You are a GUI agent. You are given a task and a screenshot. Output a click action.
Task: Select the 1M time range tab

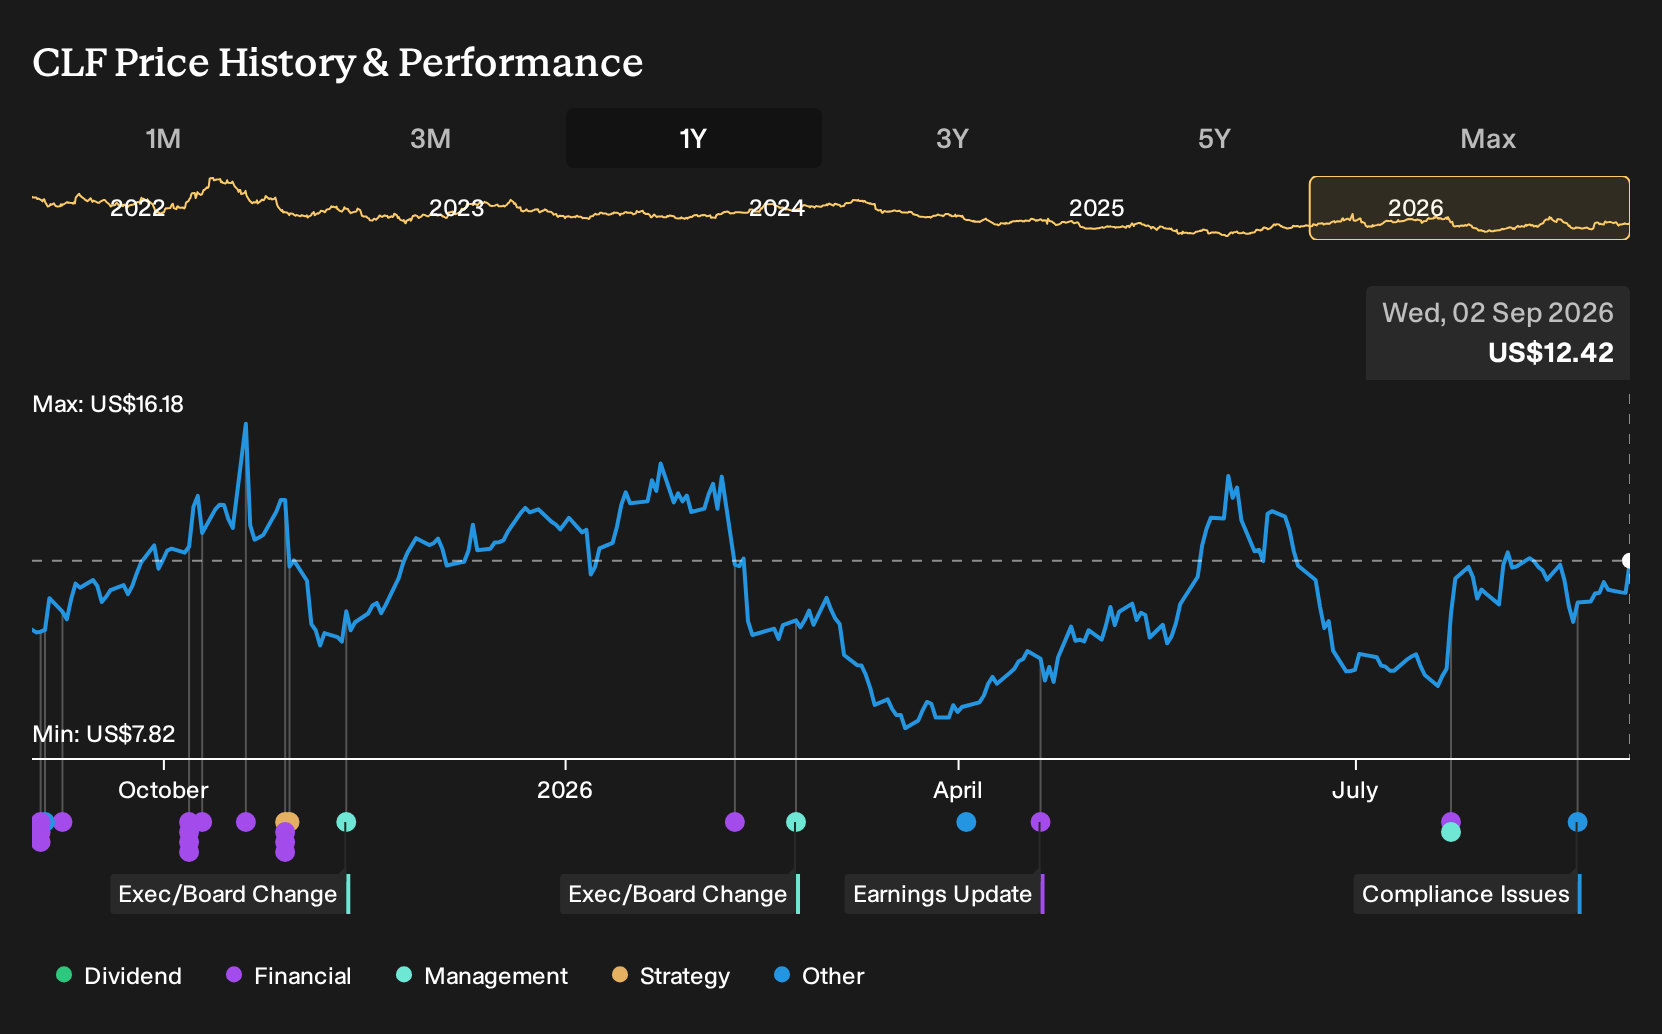coord(163,138)
